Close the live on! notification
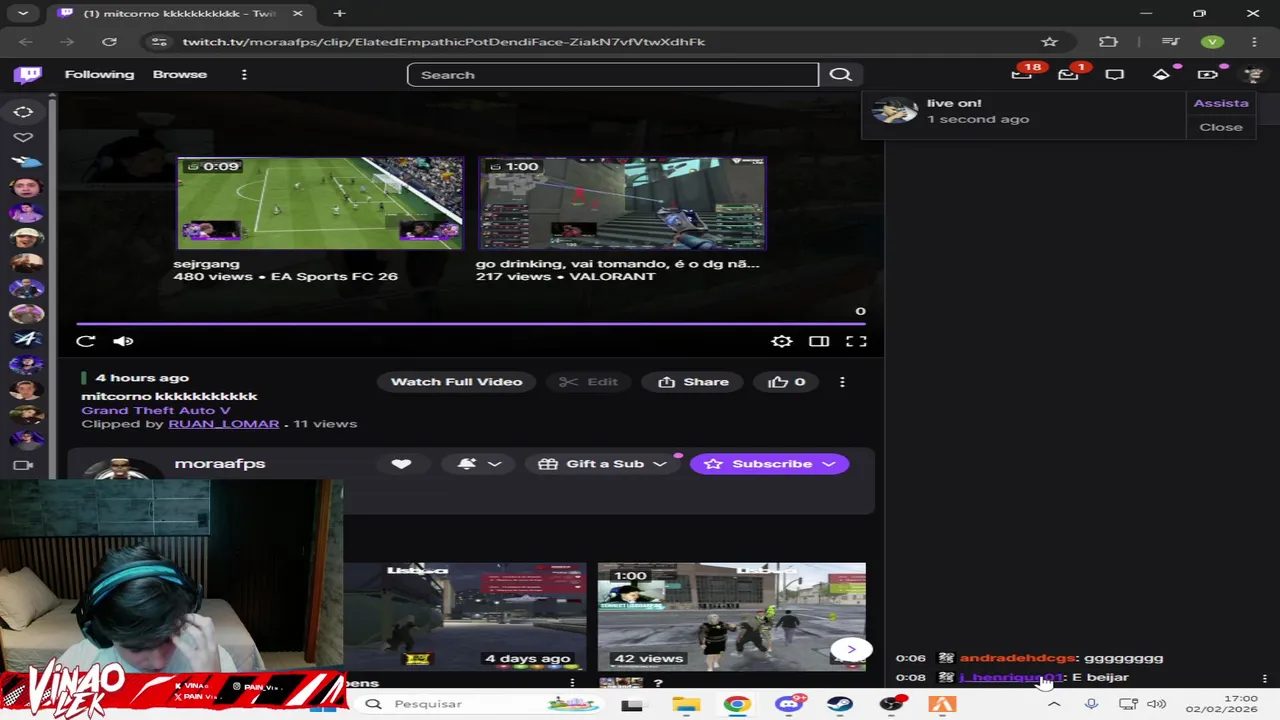 click(1221, 127)
